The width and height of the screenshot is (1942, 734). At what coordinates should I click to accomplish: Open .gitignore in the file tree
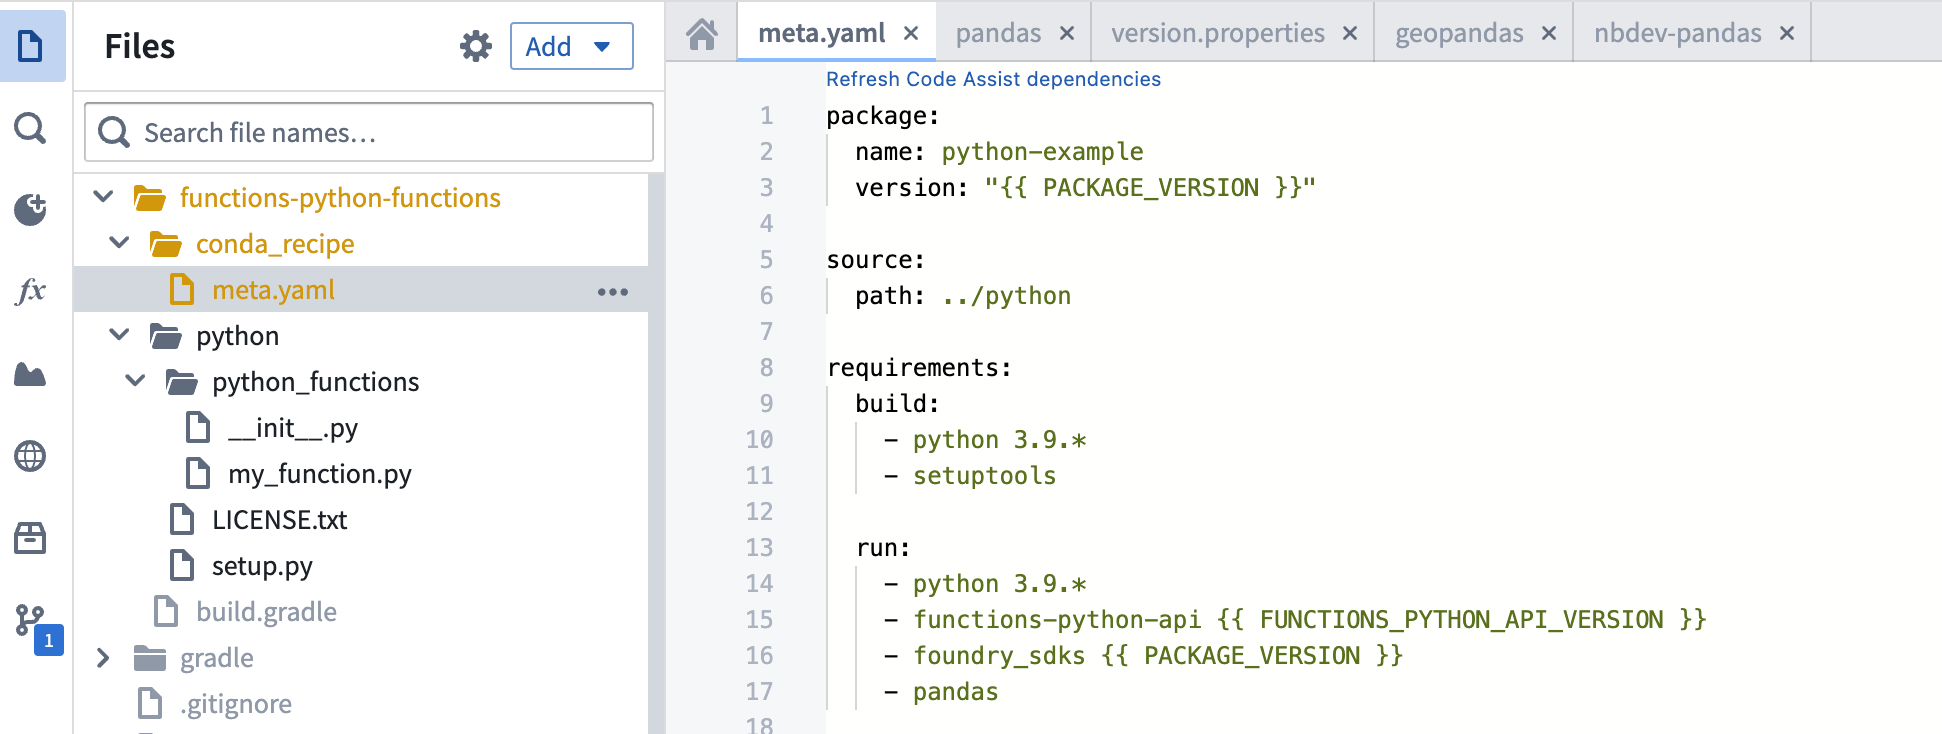pos(236,704)
